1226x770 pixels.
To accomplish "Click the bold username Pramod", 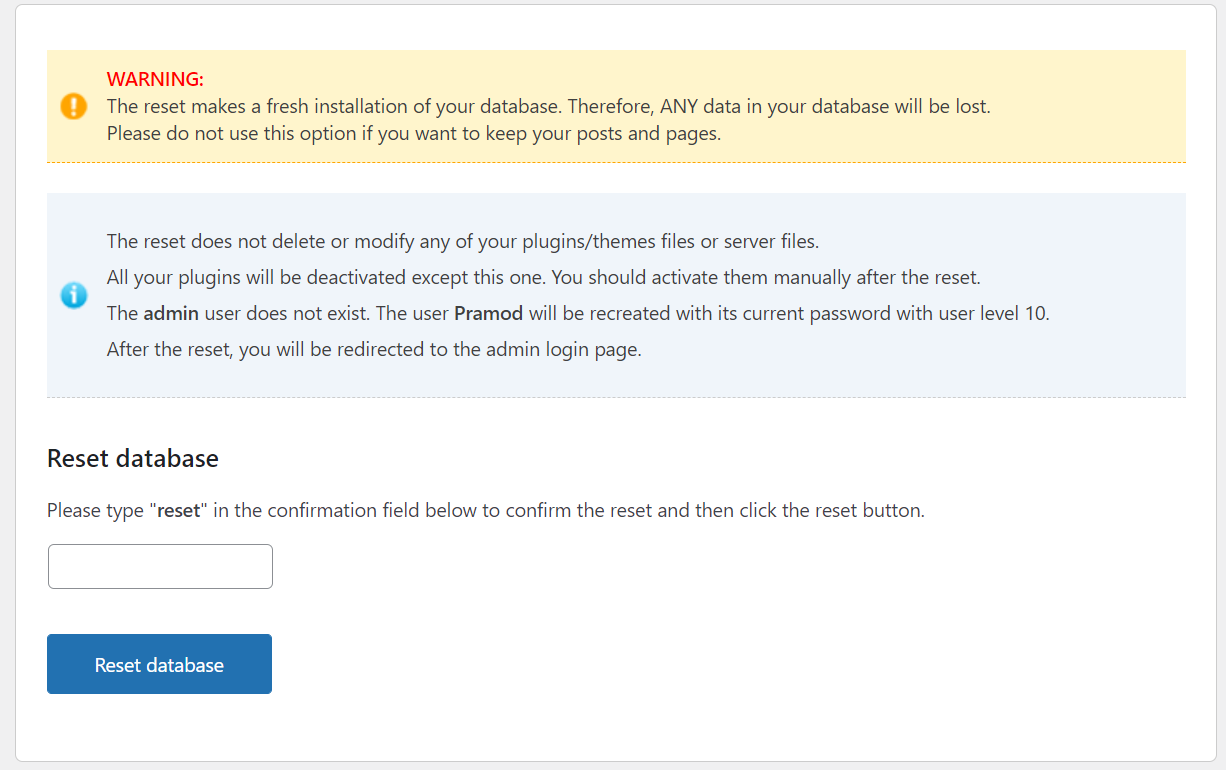I will point(488,313).
